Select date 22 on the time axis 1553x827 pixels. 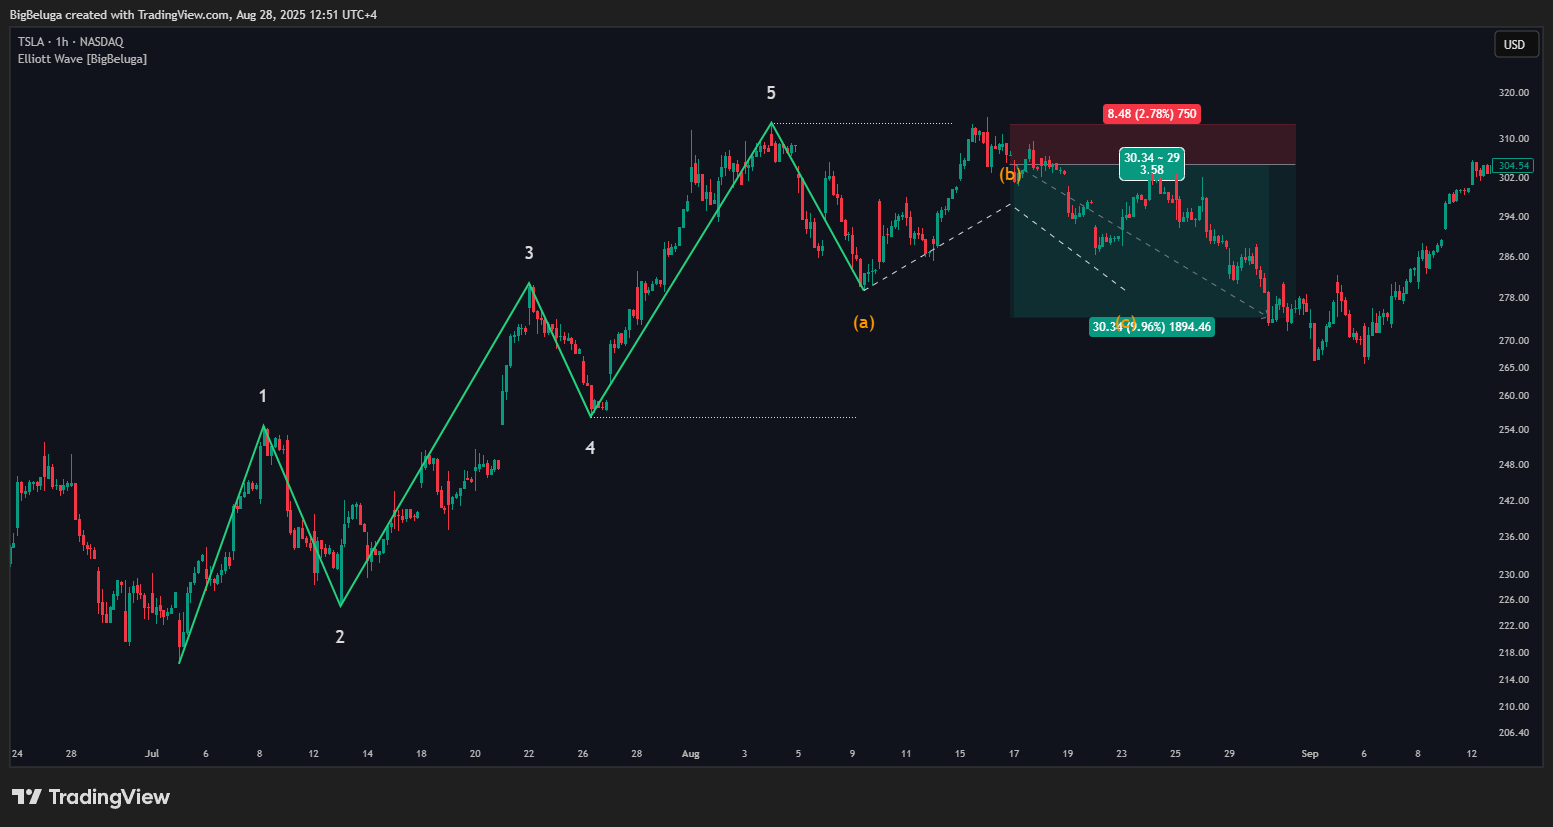tap(529, 754)
